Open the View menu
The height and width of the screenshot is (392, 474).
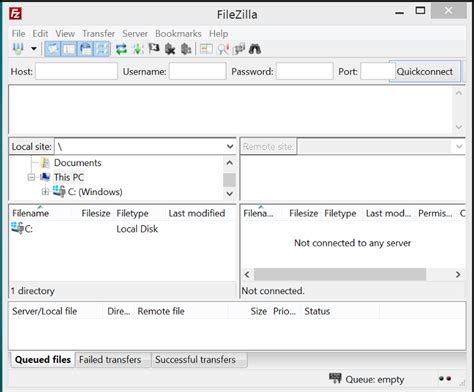click(65, 34)
